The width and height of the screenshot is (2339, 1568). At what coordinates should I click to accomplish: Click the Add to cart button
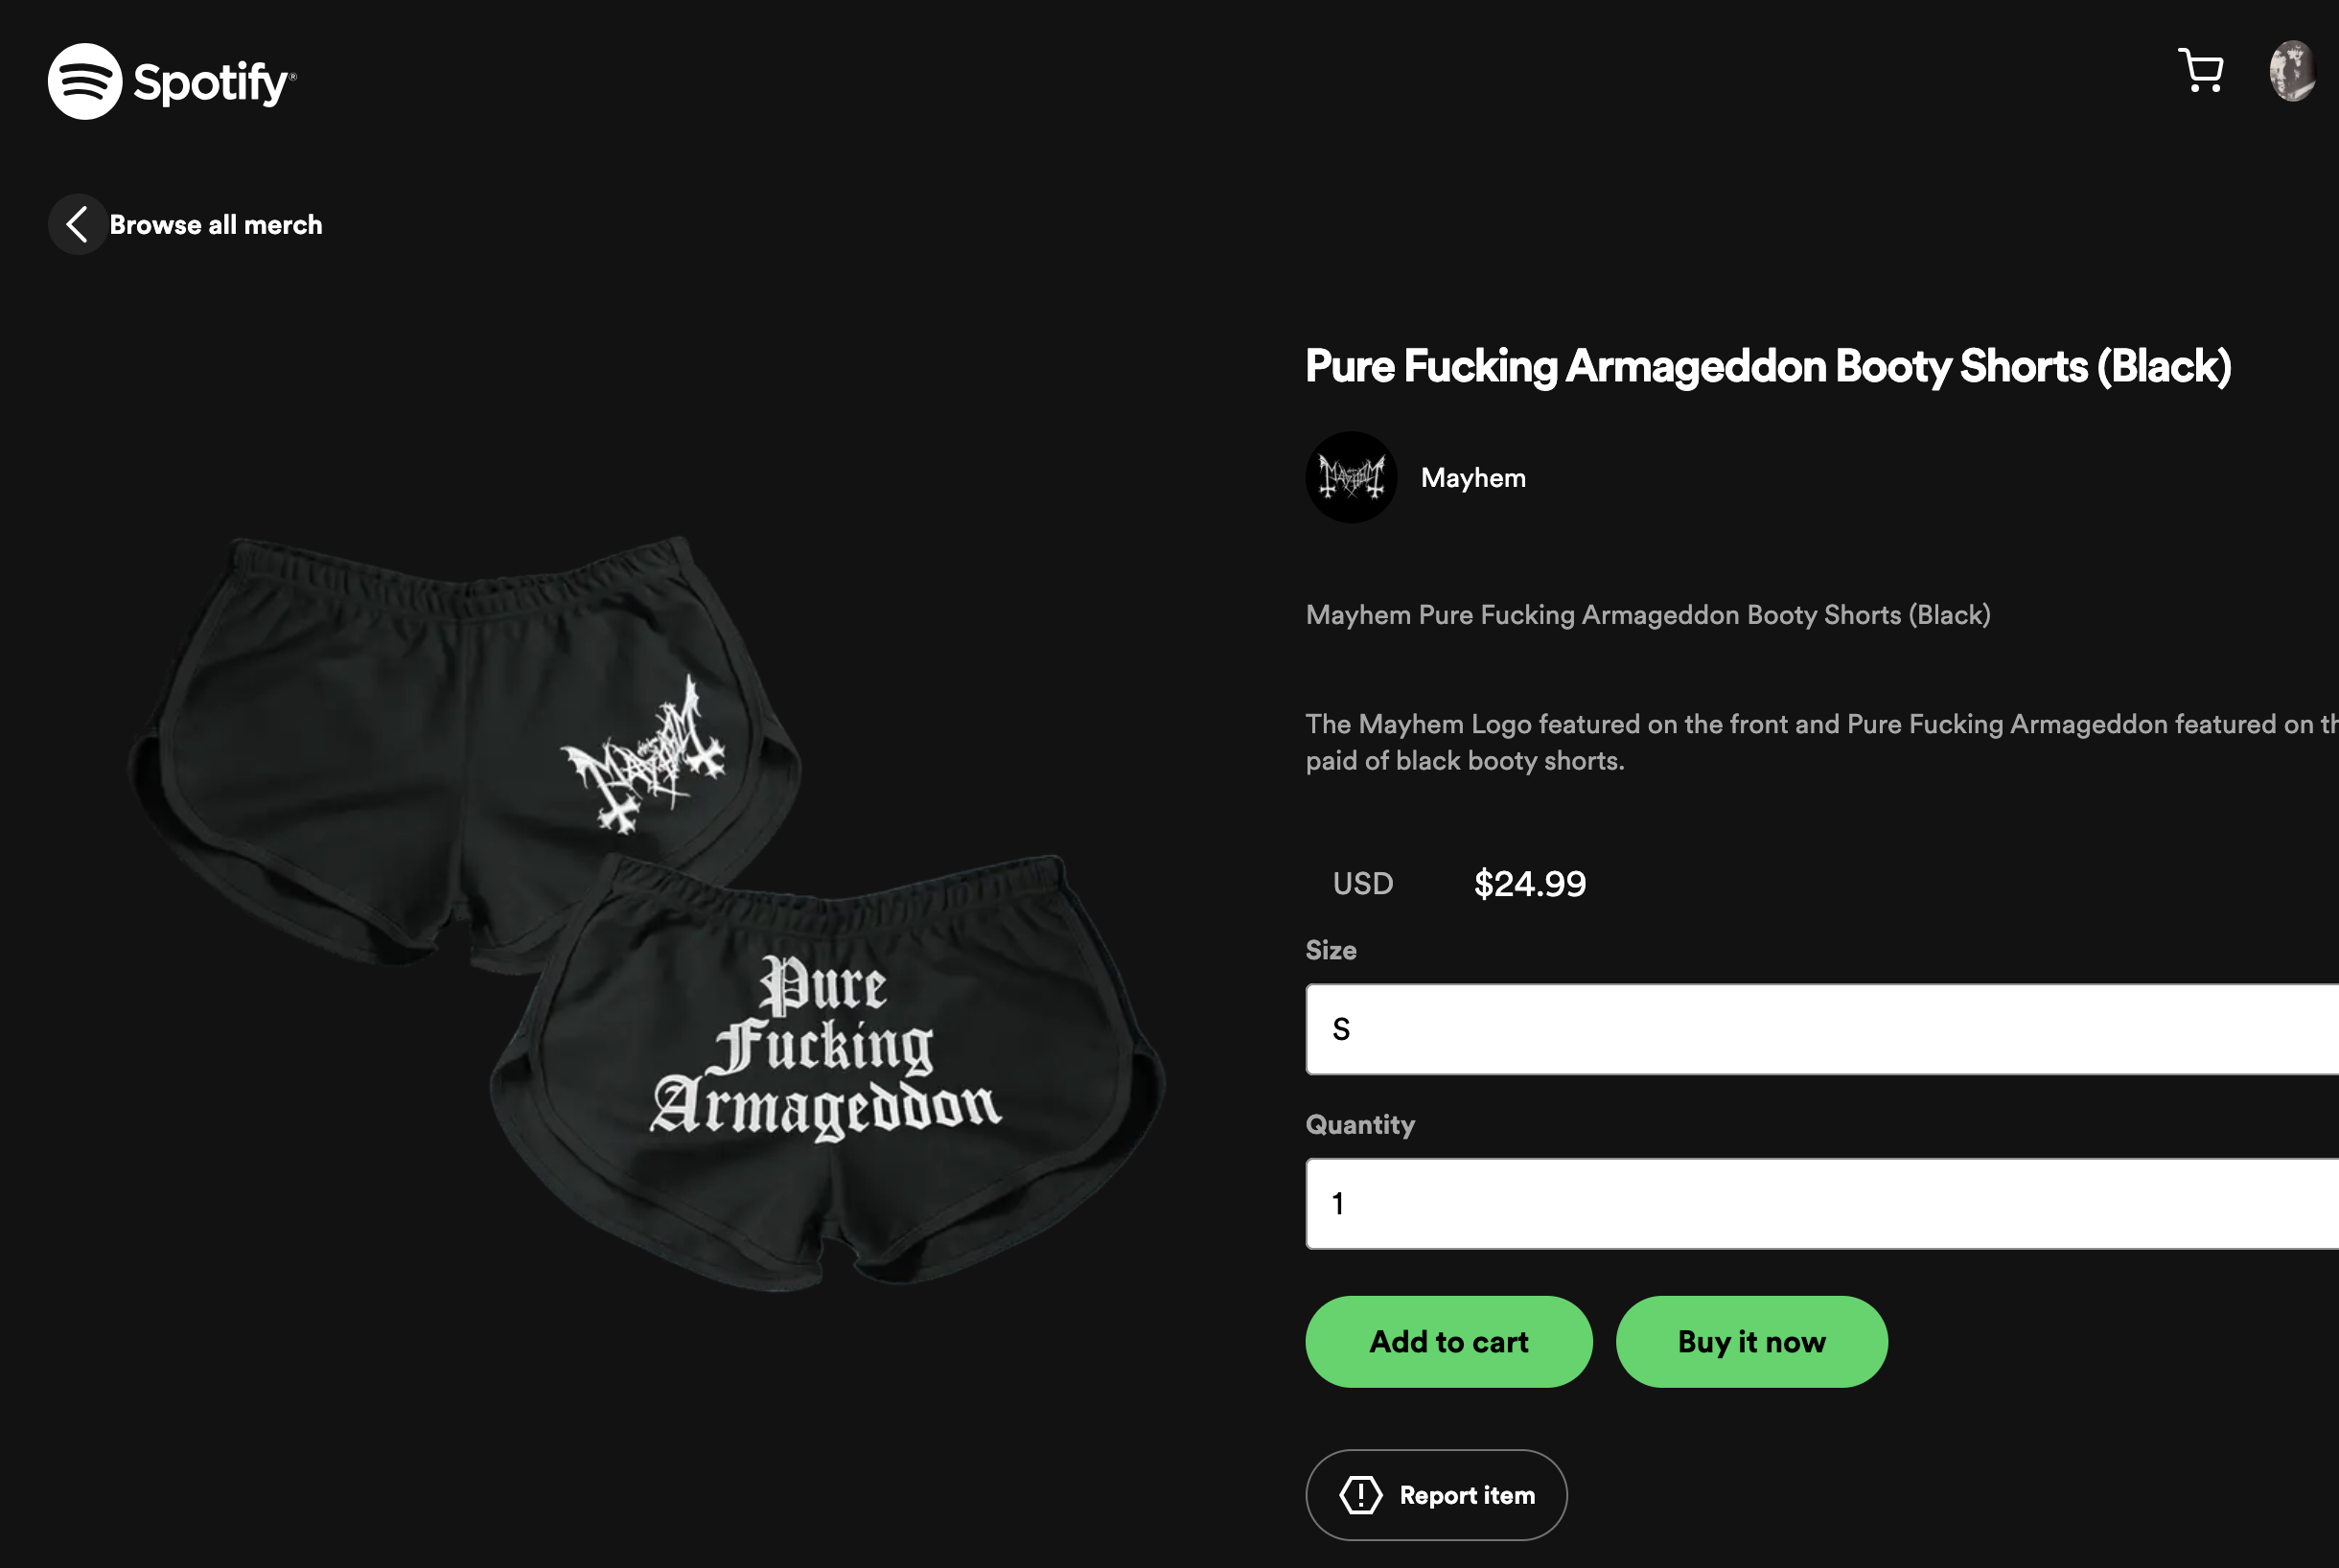point(1448,1341)
